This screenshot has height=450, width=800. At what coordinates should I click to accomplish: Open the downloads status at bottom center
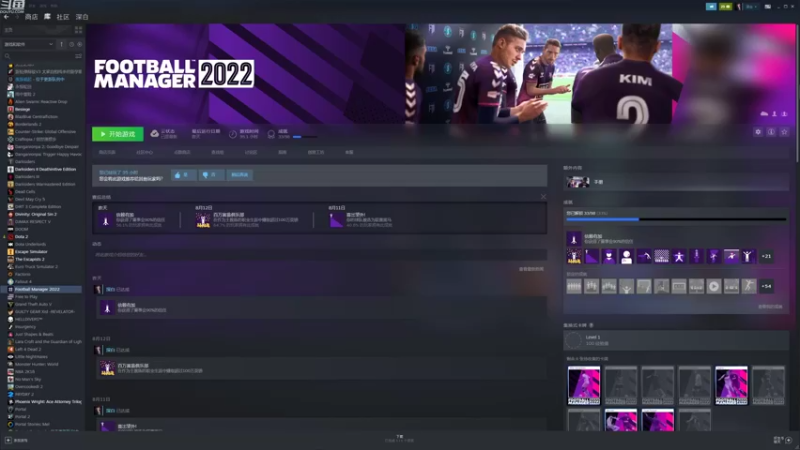[399, 438]
